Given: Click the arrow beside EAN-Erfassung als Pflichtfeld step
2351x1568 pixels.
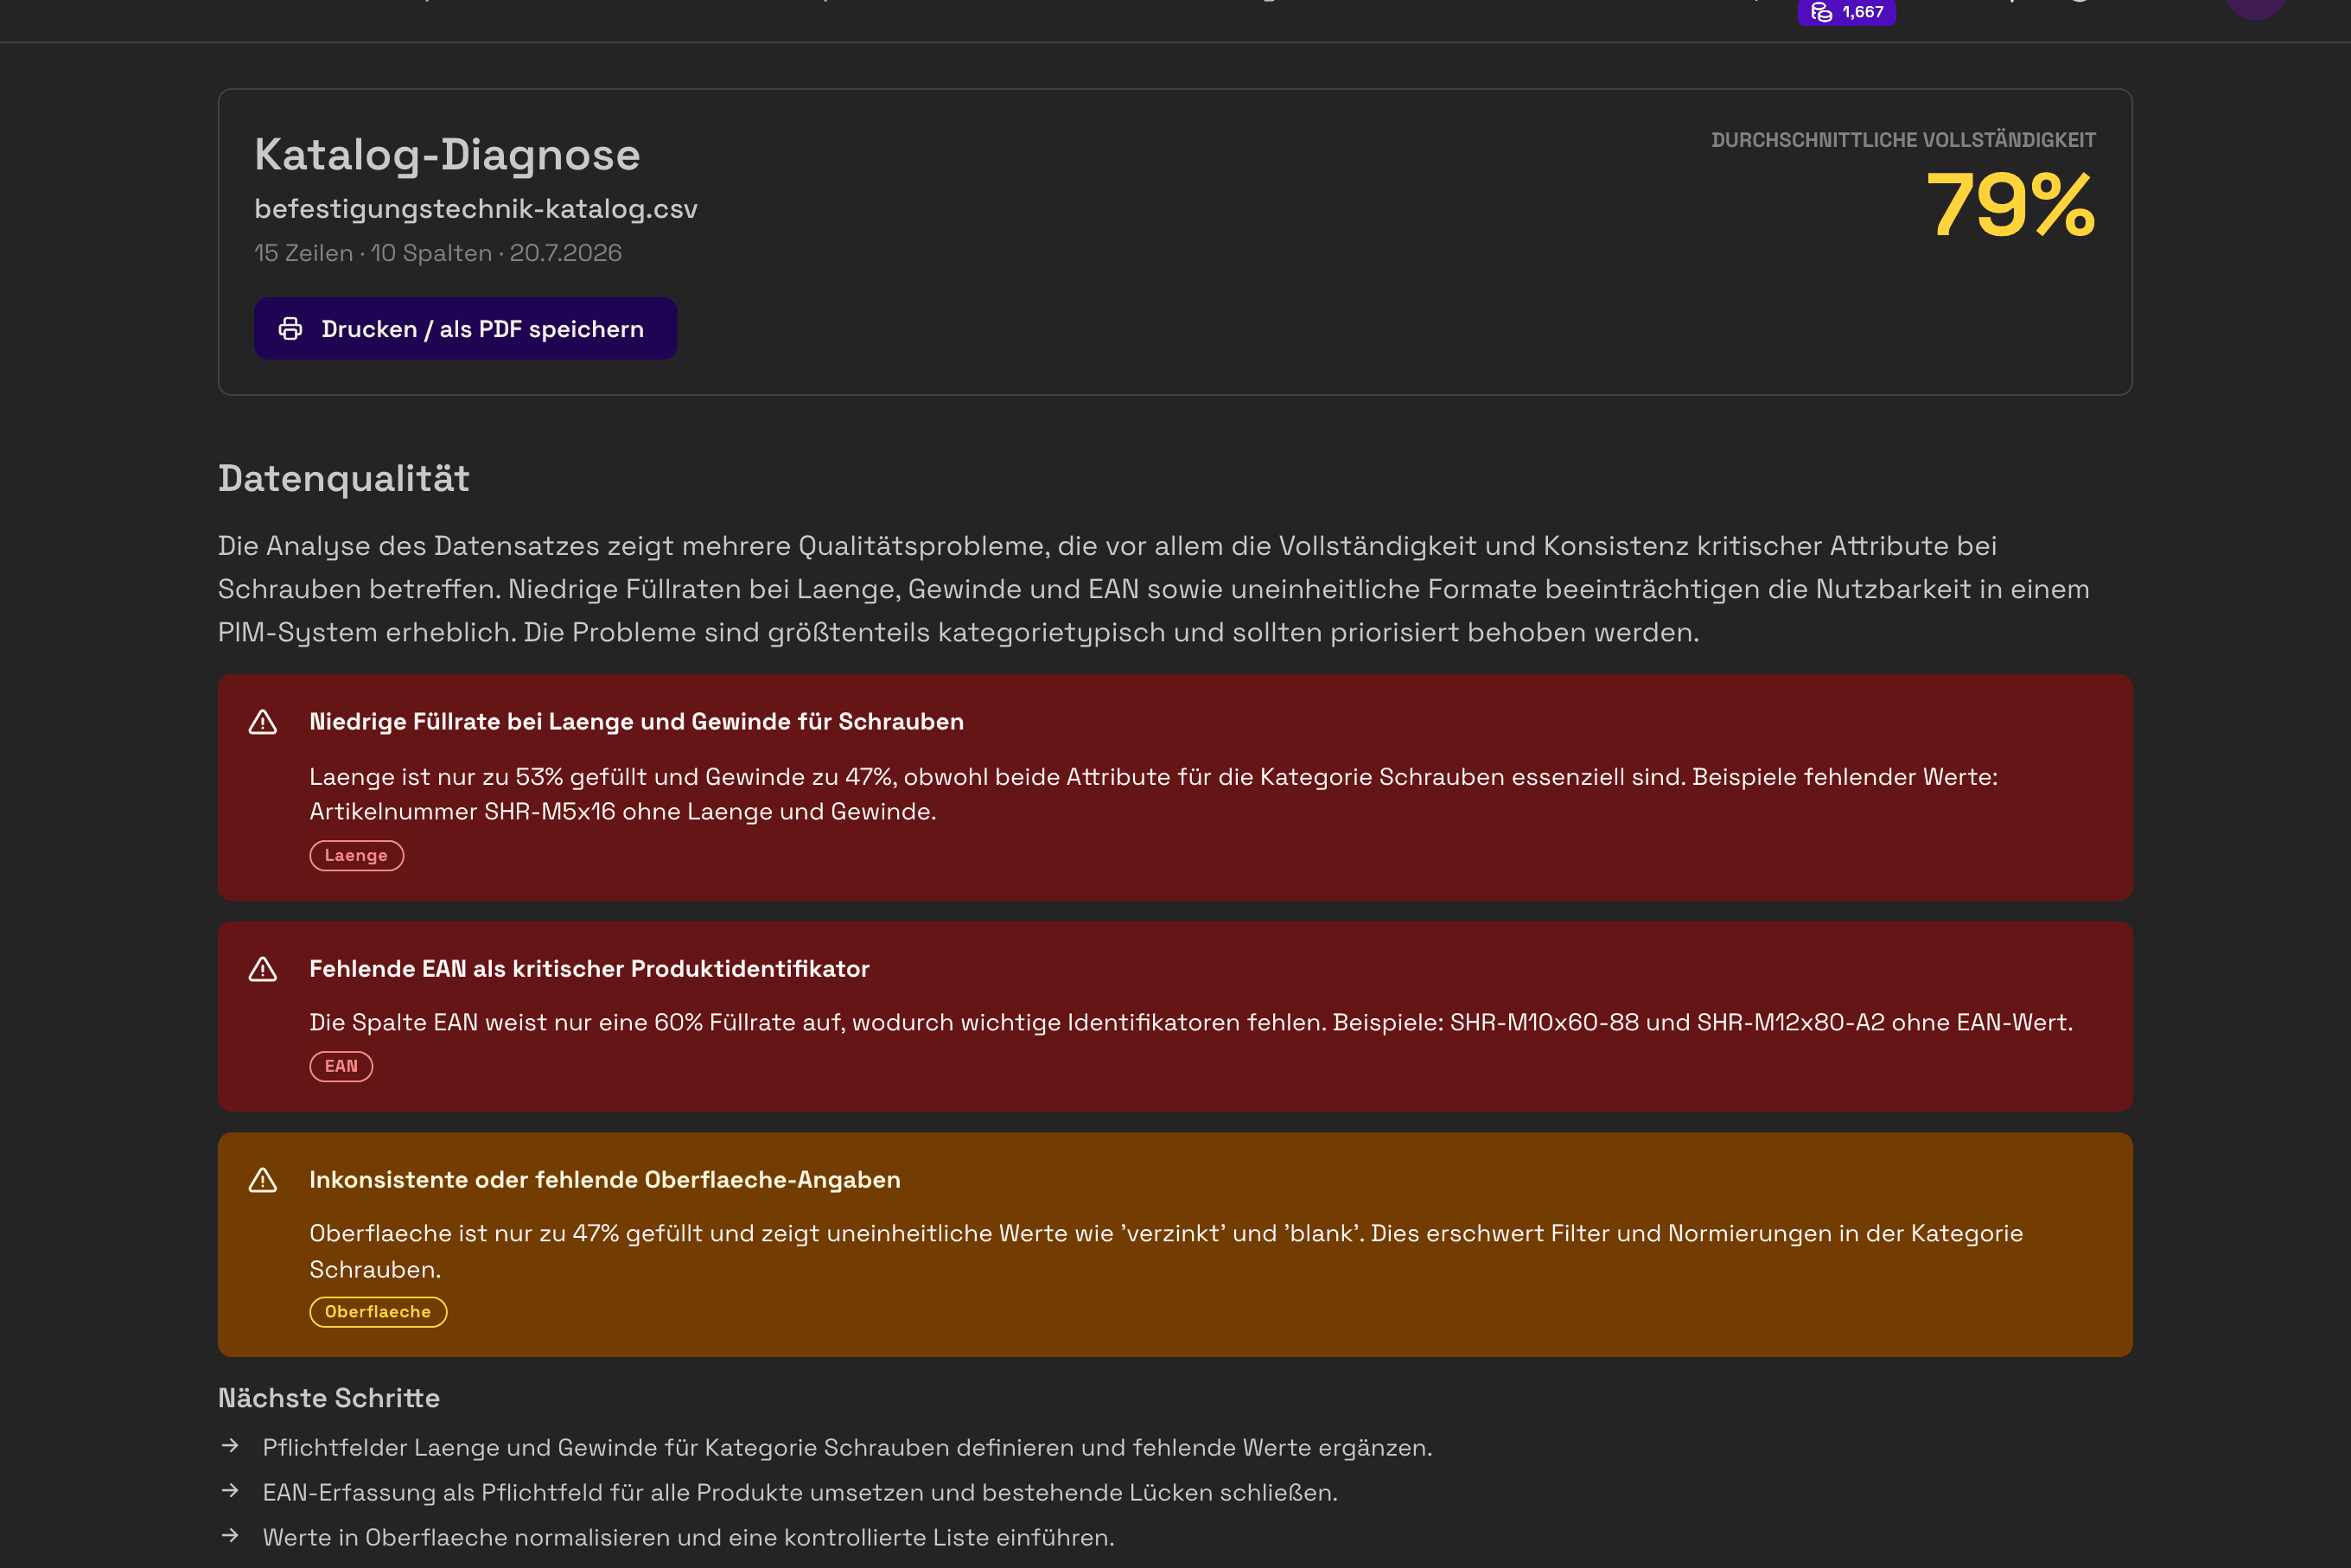Looking at the screenshot, I should pyautogui.click(x=230, y=1491).
